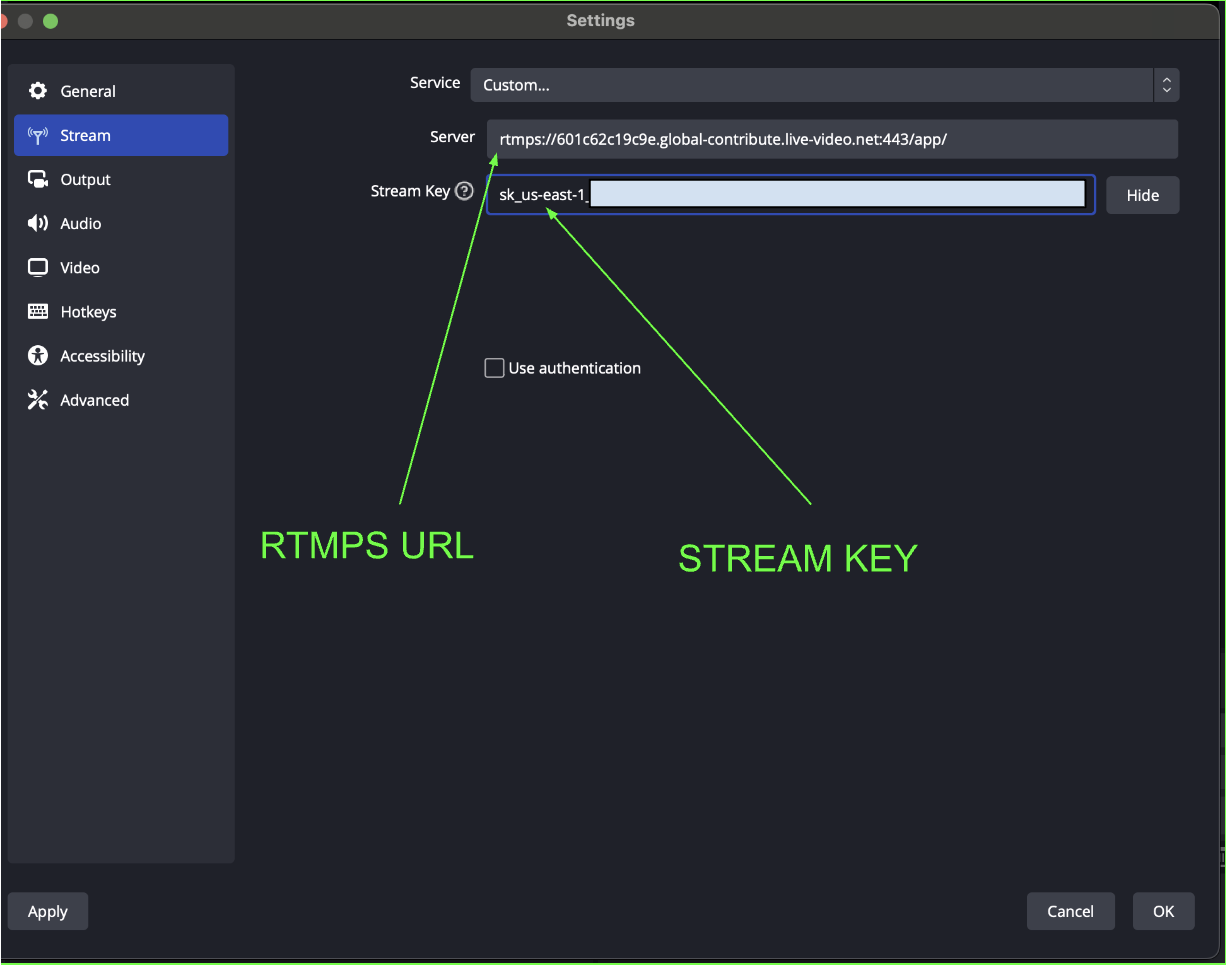Confirm settings with the OK button
The height and width of the screenshot is (966, 1226).
click(1163, 911)
